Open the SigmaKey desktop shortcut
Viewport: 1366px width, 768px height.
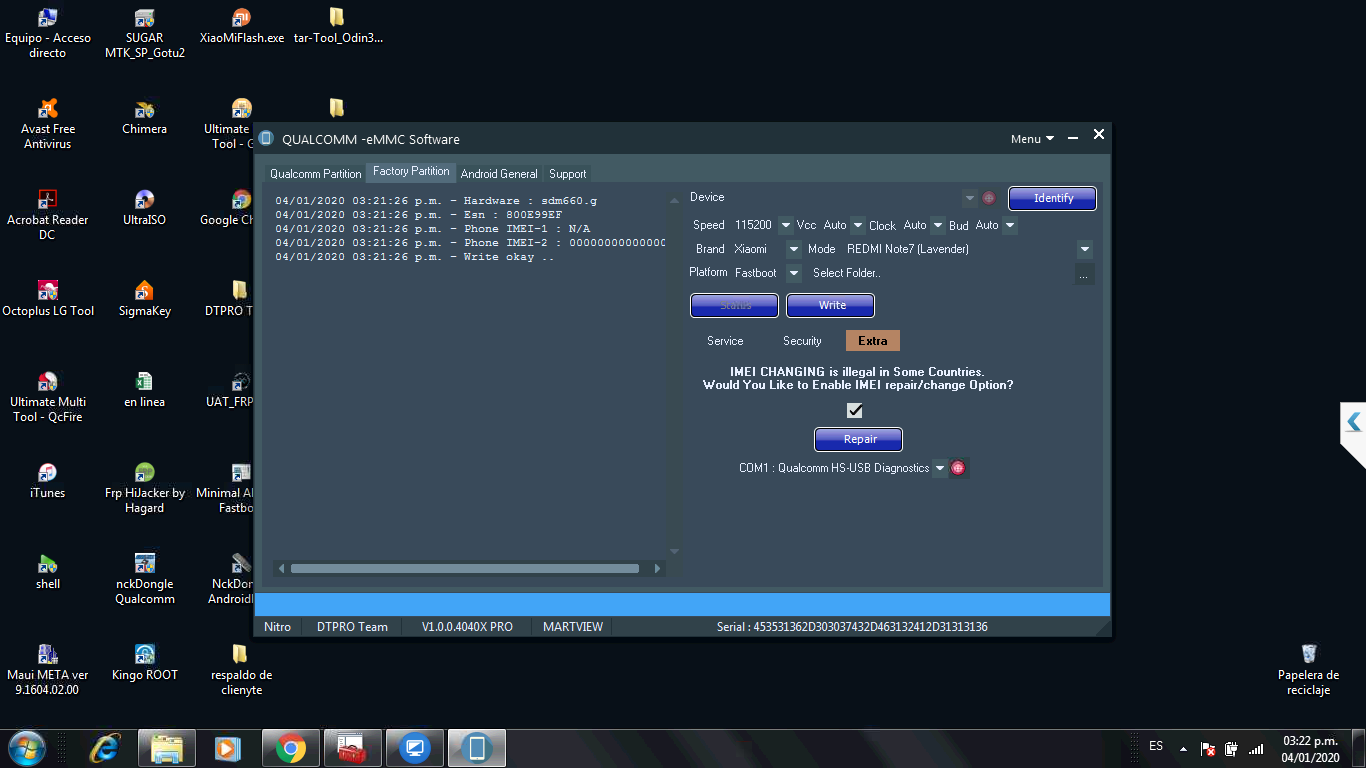(x=145, y=299)
